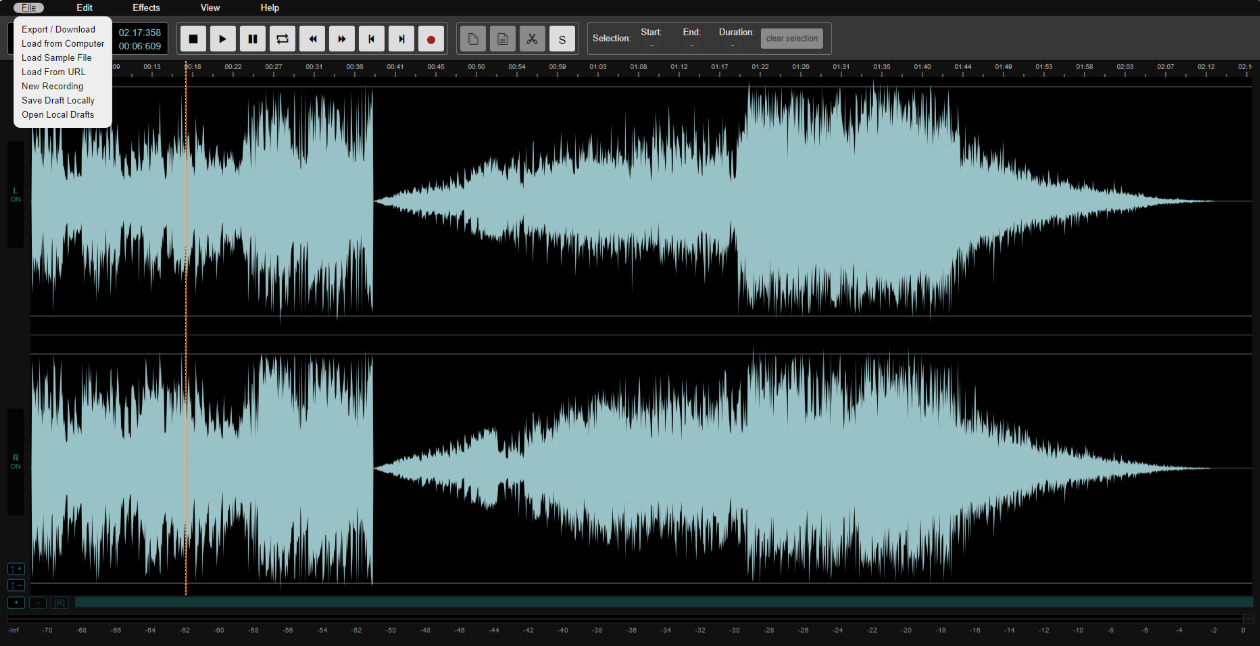
Task: Toggle the Left channel ON switch
Action: click(x=15, y=195)
